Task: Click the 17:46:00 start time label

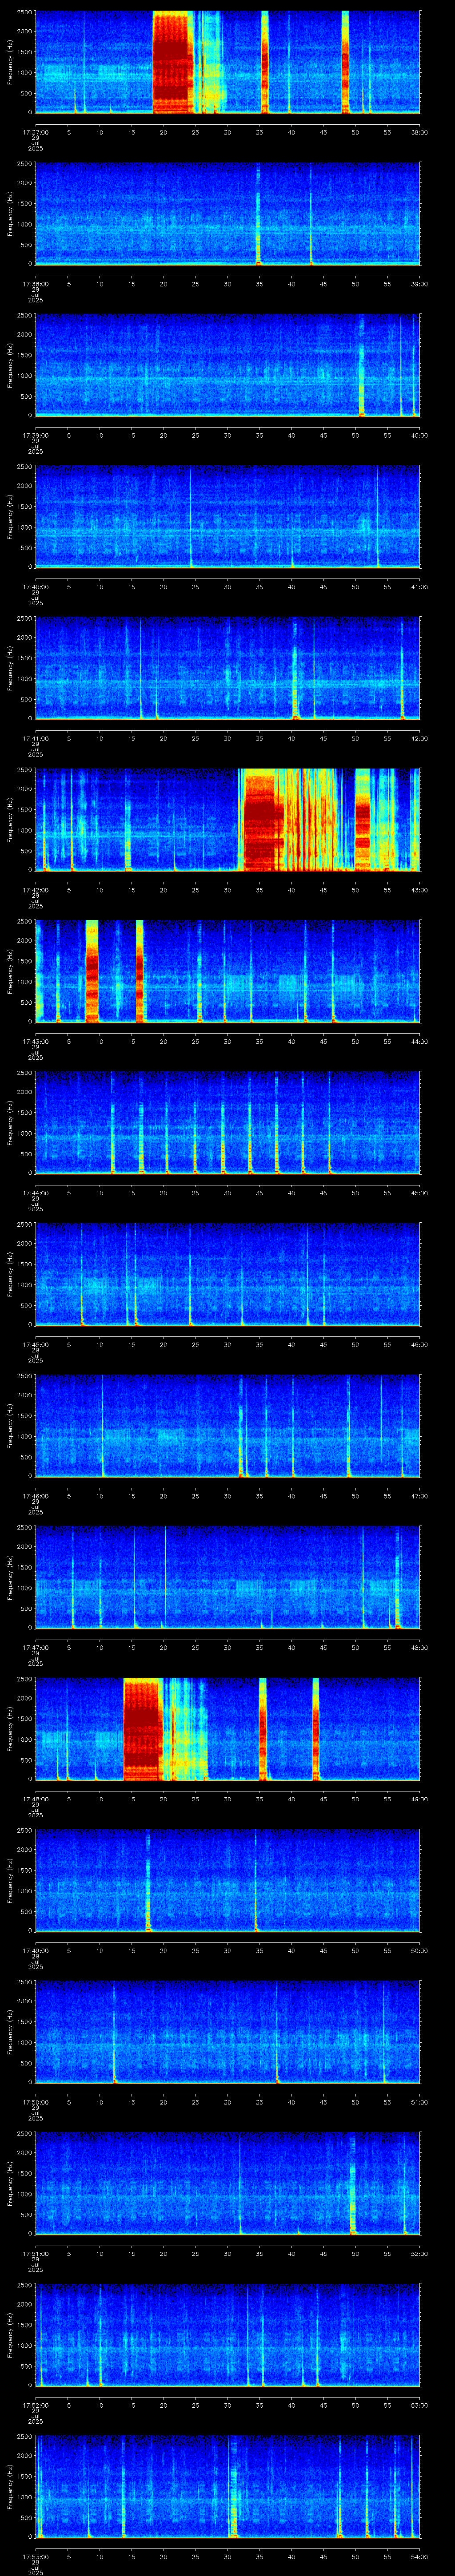Action: [x=35, y=1496]
